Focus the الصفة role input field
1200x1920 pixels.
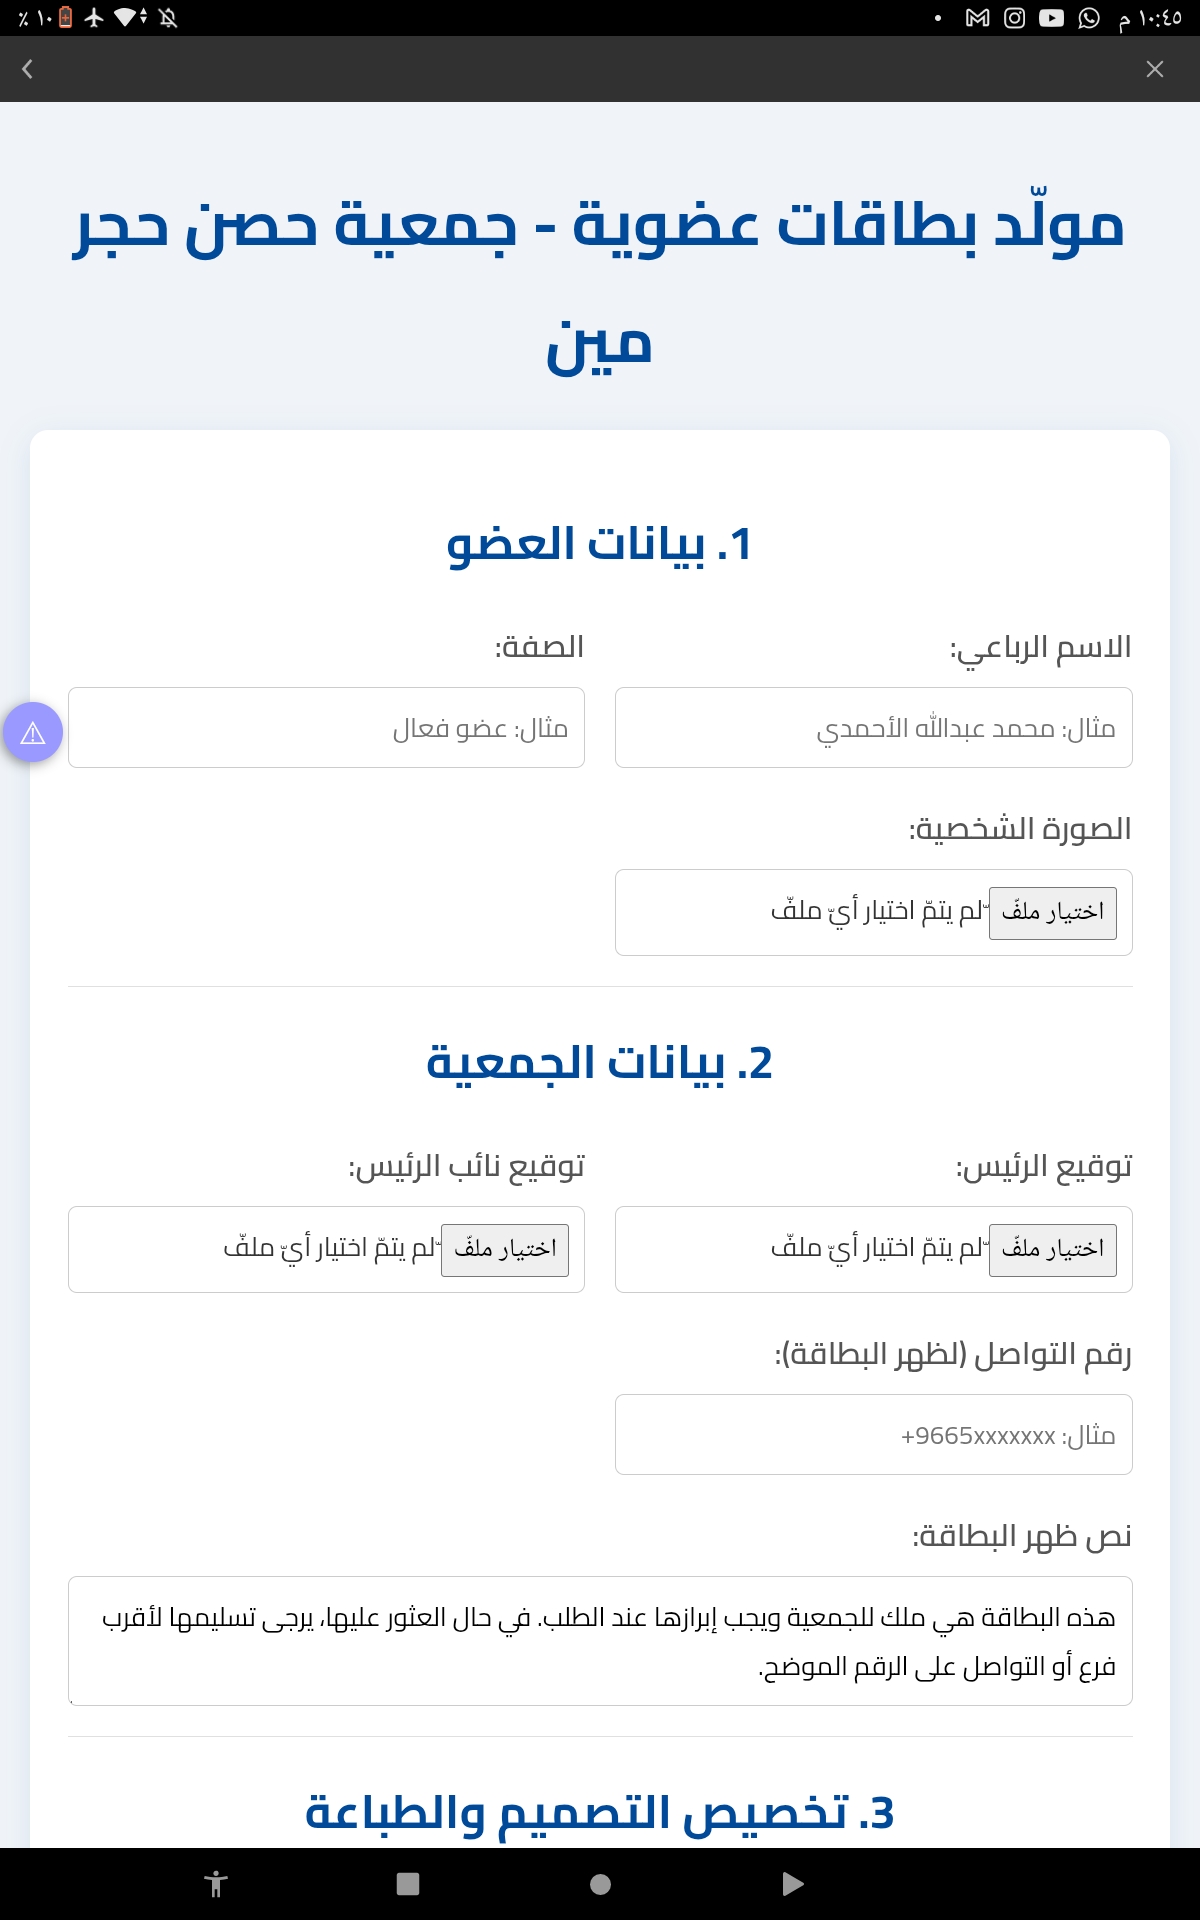[326, 728]
